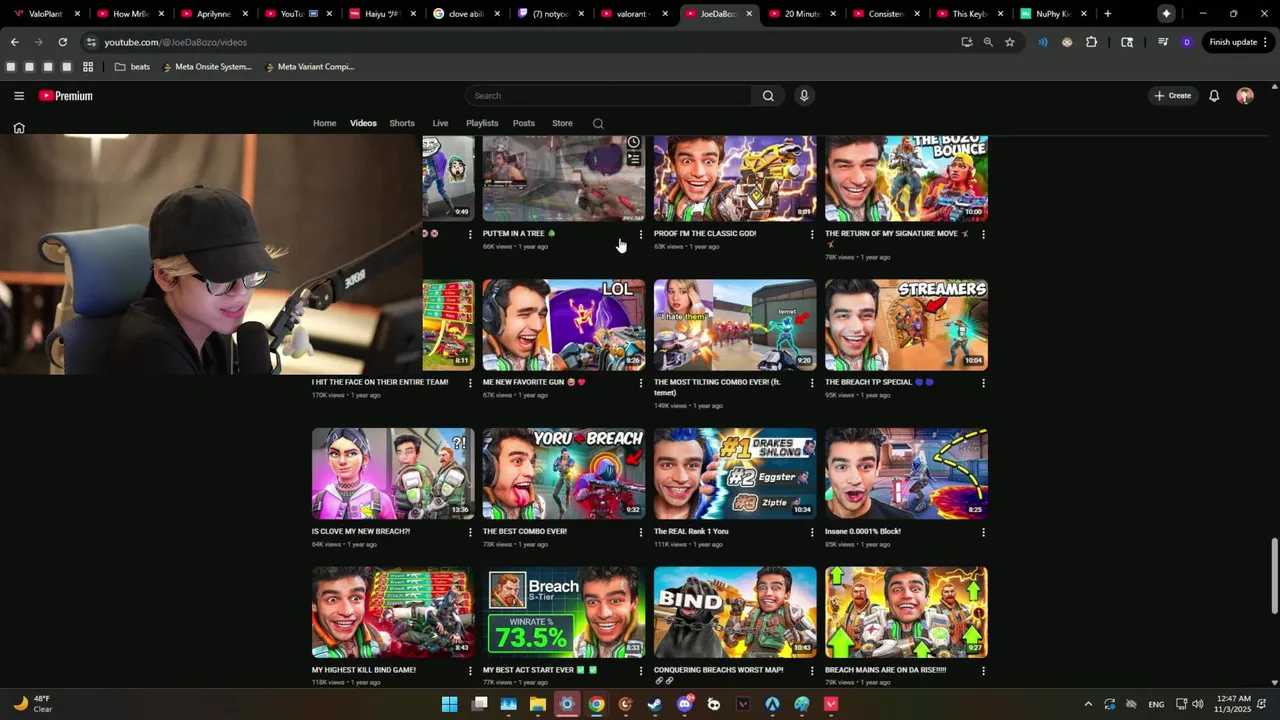Open the Posts channel tab
Image resolution: width=1280 pixels, height=720 pixels.
point(524,123)
